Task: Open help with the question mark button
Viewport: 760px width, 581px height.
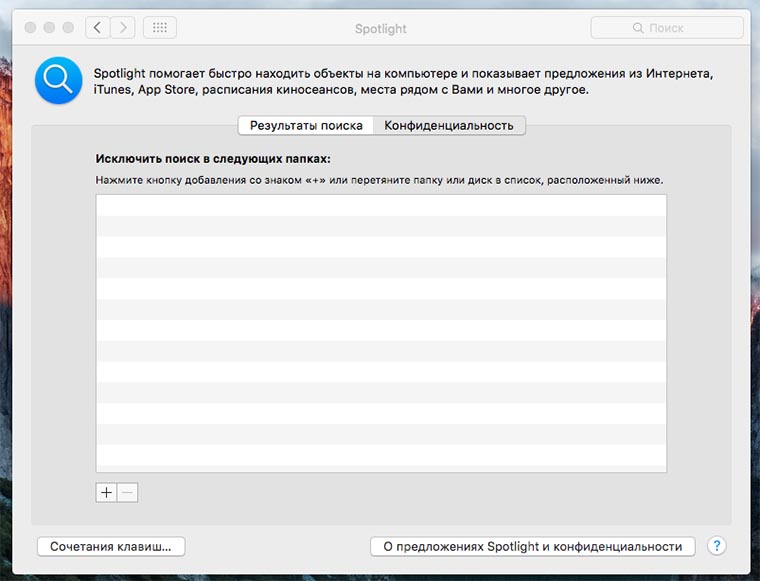Action: [x=716, y=546]
